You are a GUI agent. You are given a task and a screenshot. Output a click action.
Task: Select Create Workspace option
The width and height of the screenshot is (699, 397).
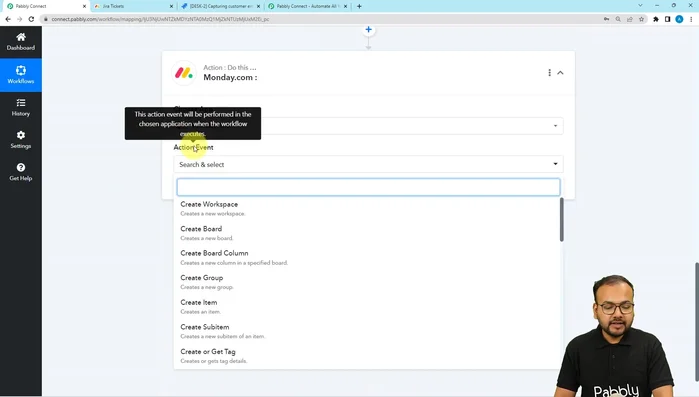tap(368, 209)
